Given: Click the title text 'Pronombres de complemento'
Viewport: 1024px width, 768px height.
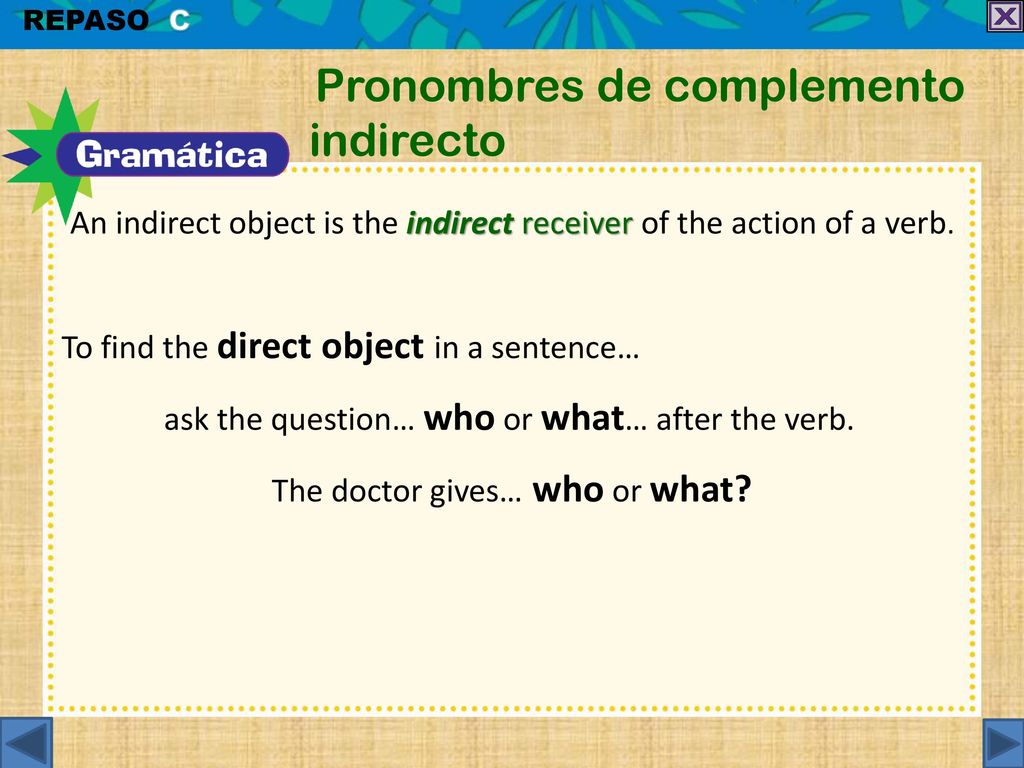Looking at the screenshot, I should pos(640,86).
